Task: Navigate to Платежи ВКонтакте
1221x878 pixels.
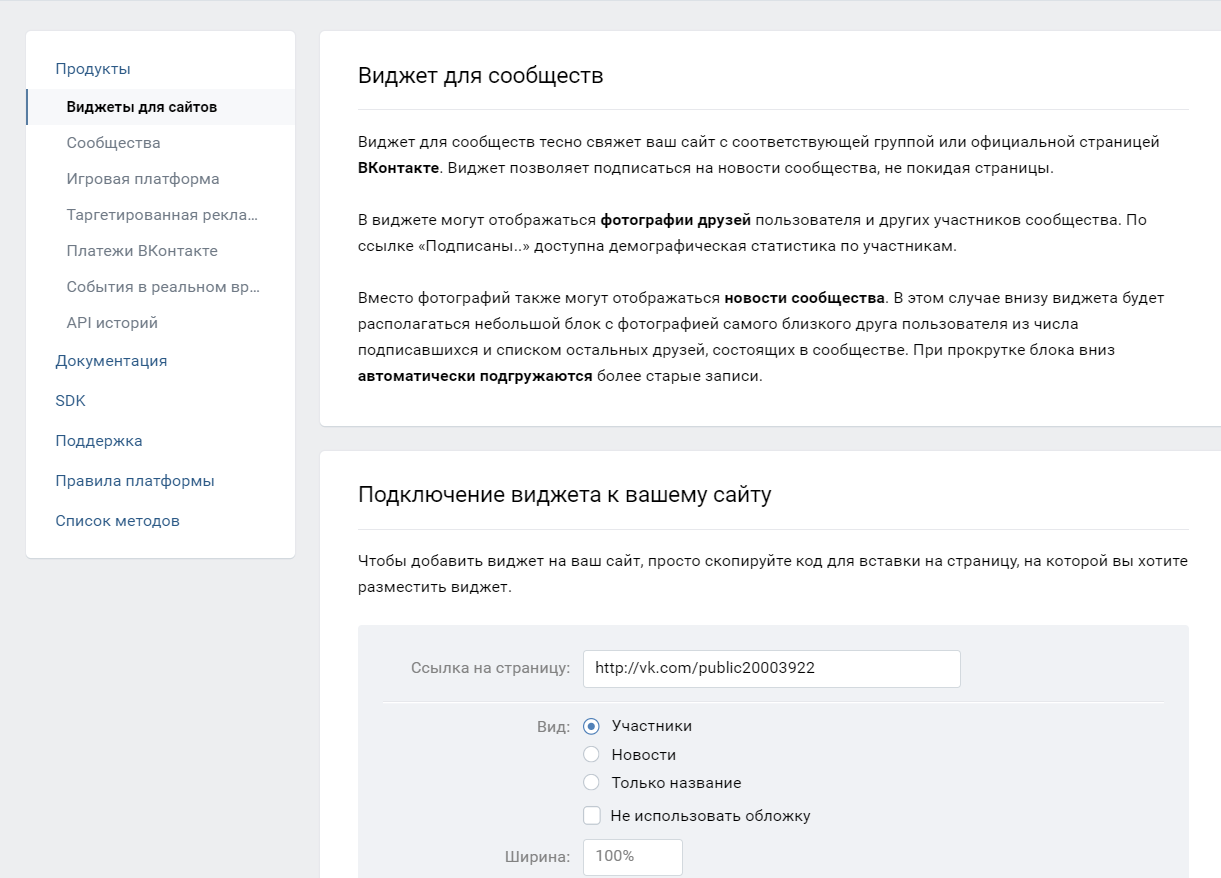Action: [x=142, y=251]
